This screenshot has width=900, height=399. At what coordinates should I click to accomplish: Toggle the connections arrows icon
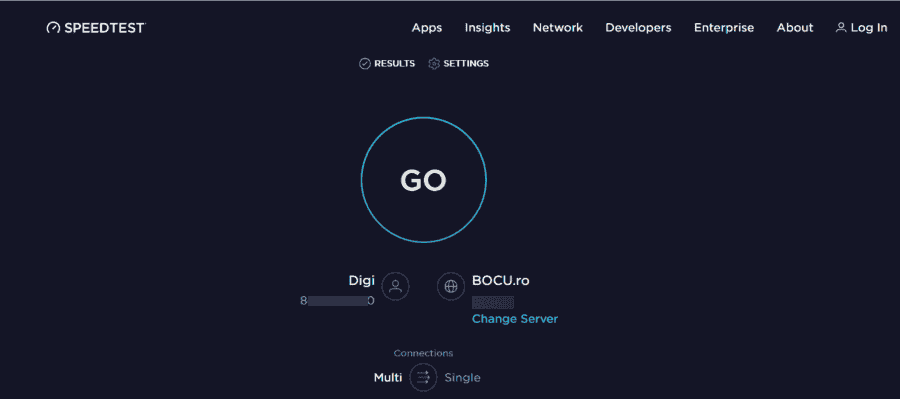coord(424,377)
